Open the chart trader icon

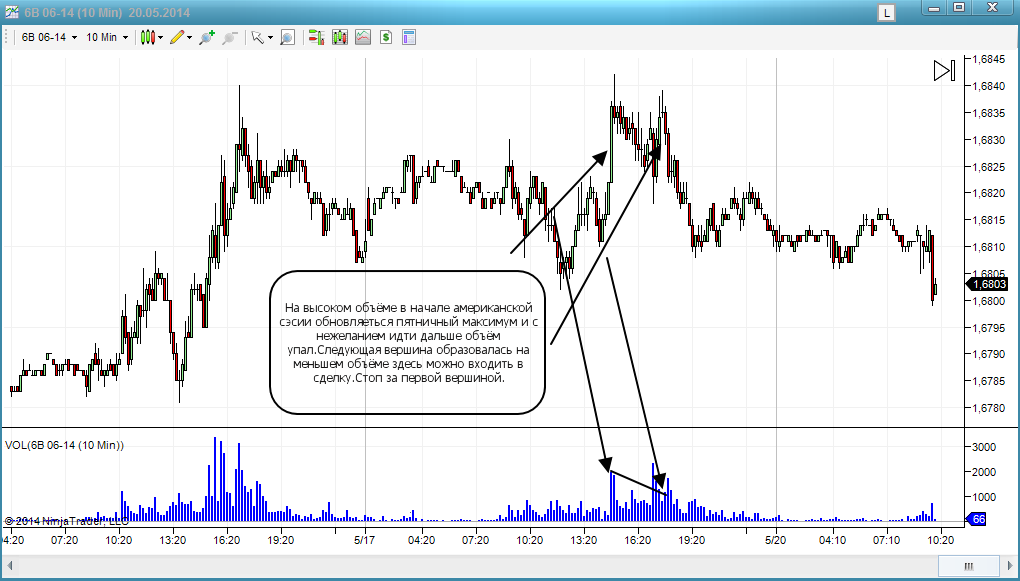(x=317, y=37)
